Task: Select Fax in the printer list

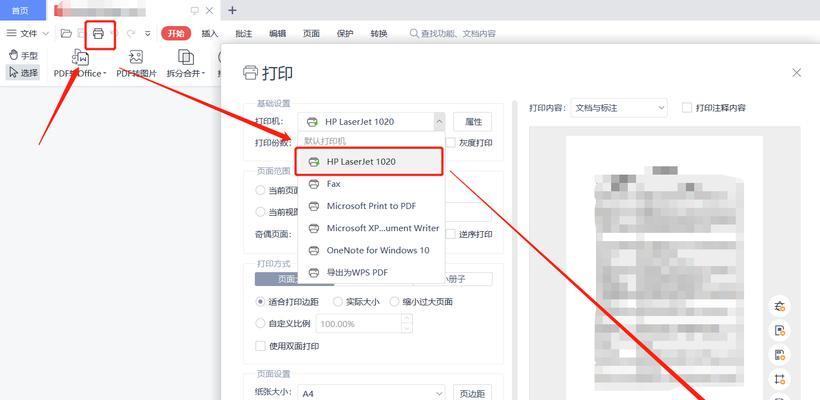Action: pyautogui.click(x=371, y=184)
